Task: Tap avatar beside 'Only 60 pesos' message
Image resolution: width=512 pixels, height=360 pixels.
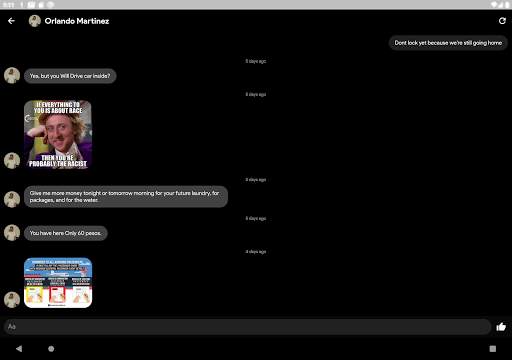Action: tap(12, 233)
